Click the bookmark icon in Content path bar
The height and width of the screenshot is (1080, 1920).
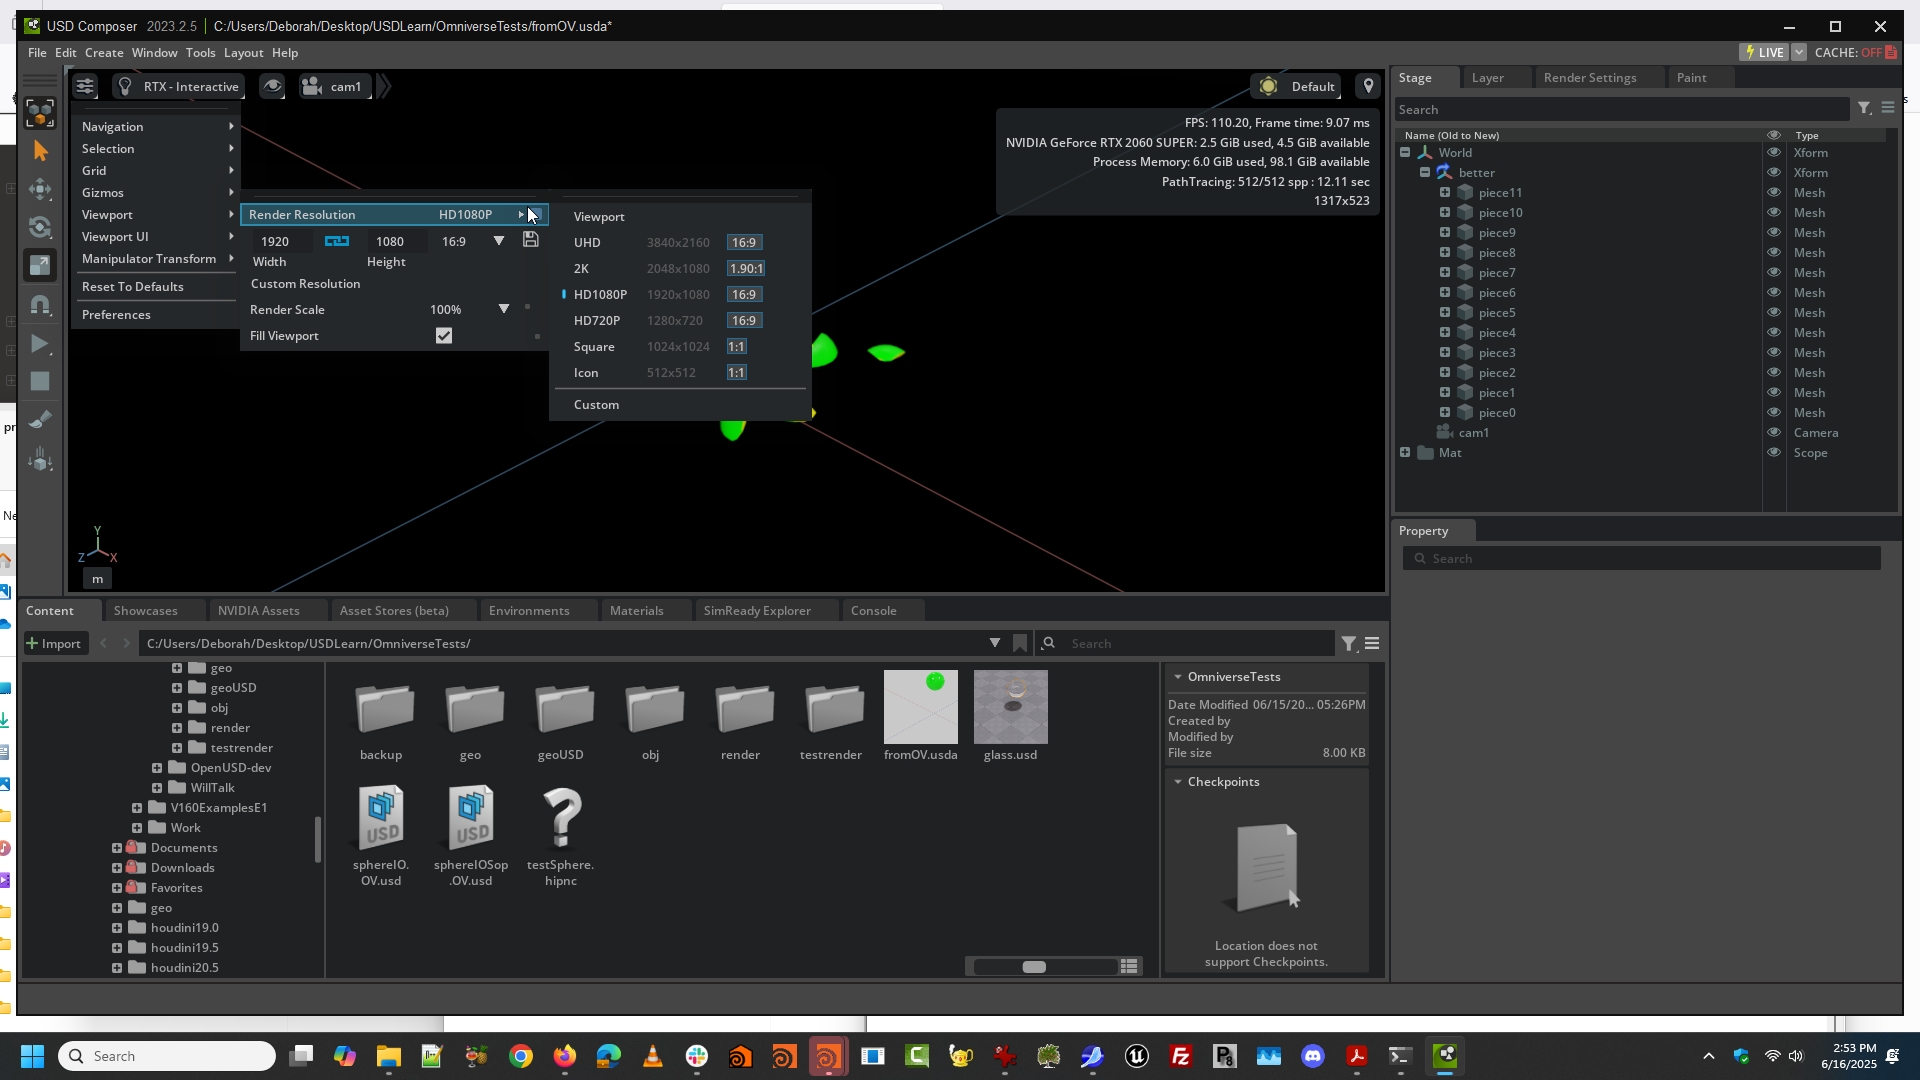point(1020,643)
